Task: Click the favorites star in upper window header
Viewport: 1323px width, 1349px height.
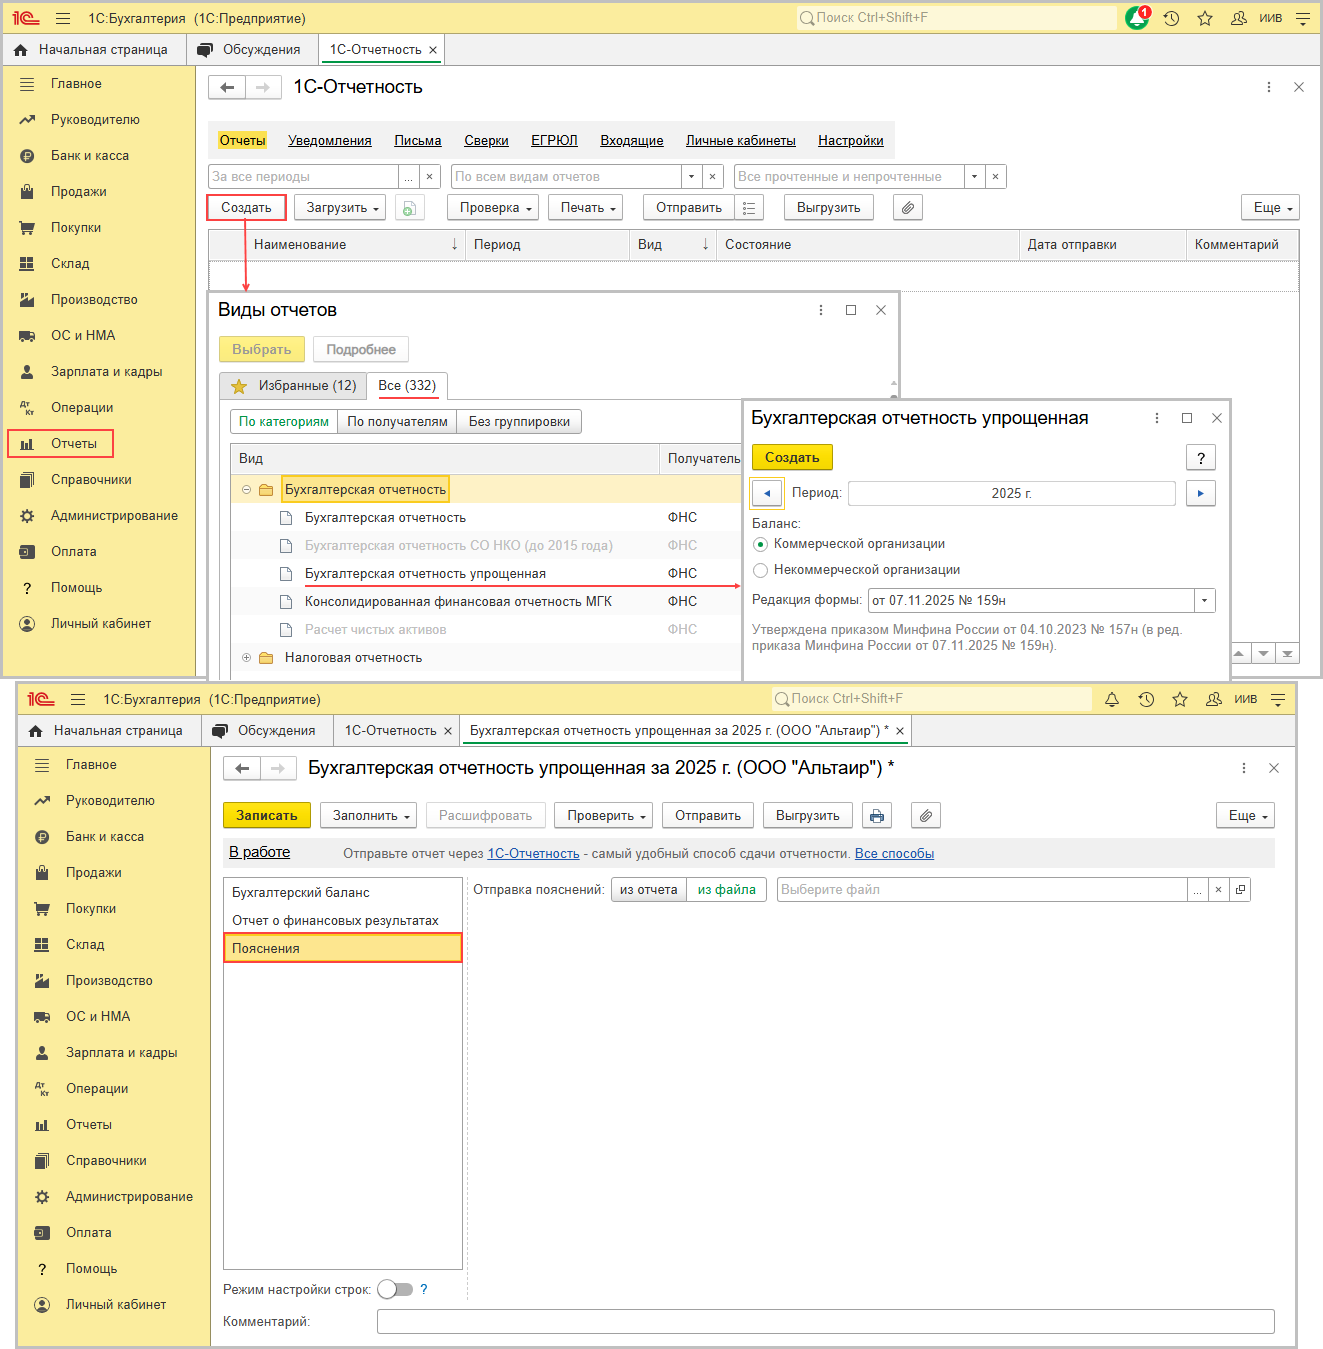Action: 1205,18
